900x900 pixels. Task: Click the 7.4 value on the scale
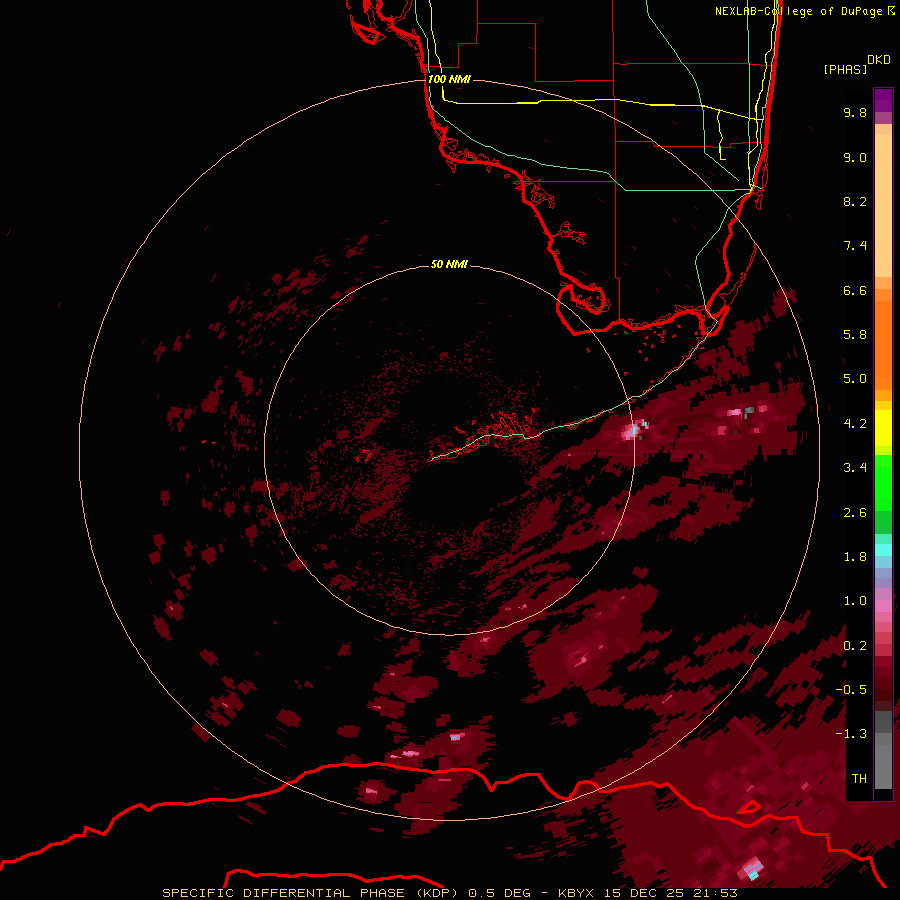855,246
